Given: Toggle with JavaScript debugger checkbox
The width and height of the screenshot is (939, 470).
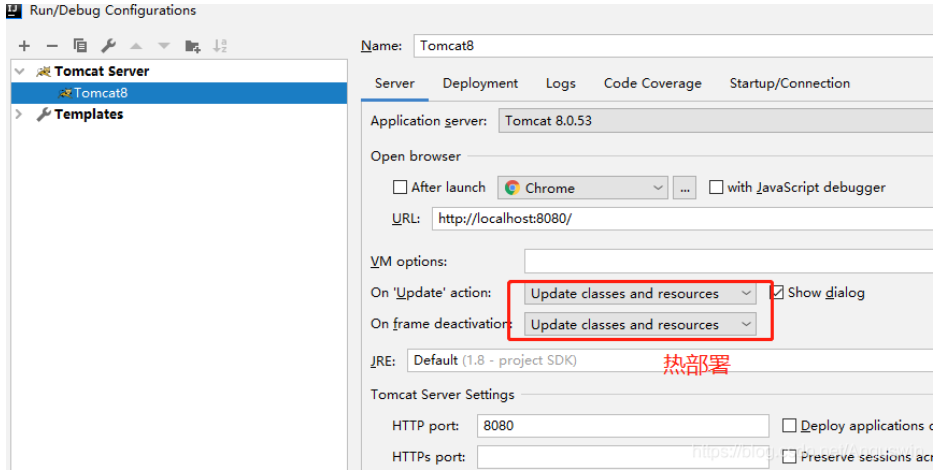Looking at the screenshot, I should (716, 187).
